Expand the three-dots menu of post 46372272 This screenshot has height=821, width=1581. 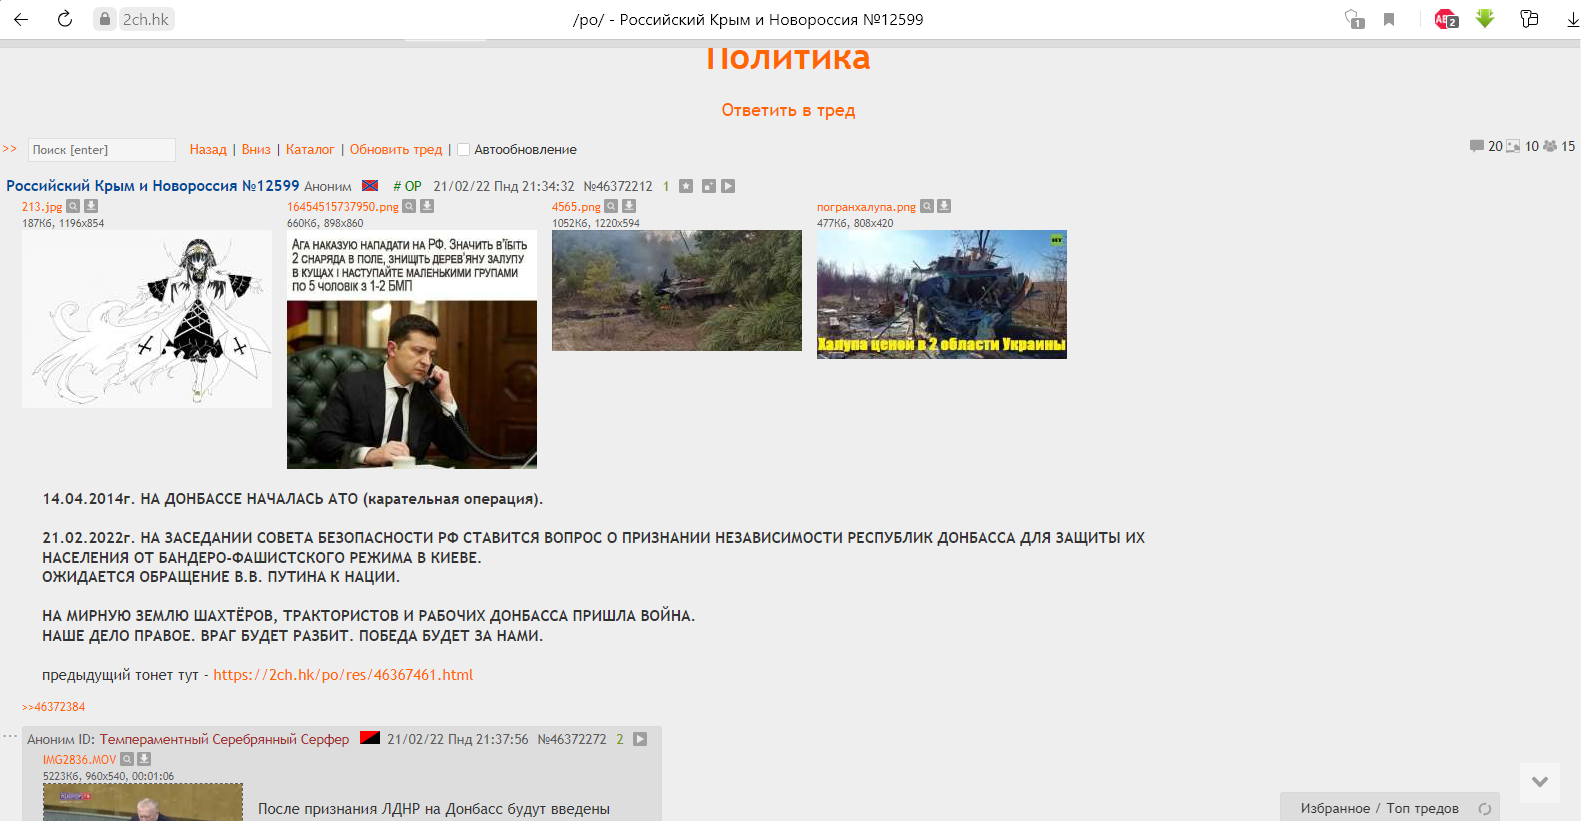click(x=10, y=736)
